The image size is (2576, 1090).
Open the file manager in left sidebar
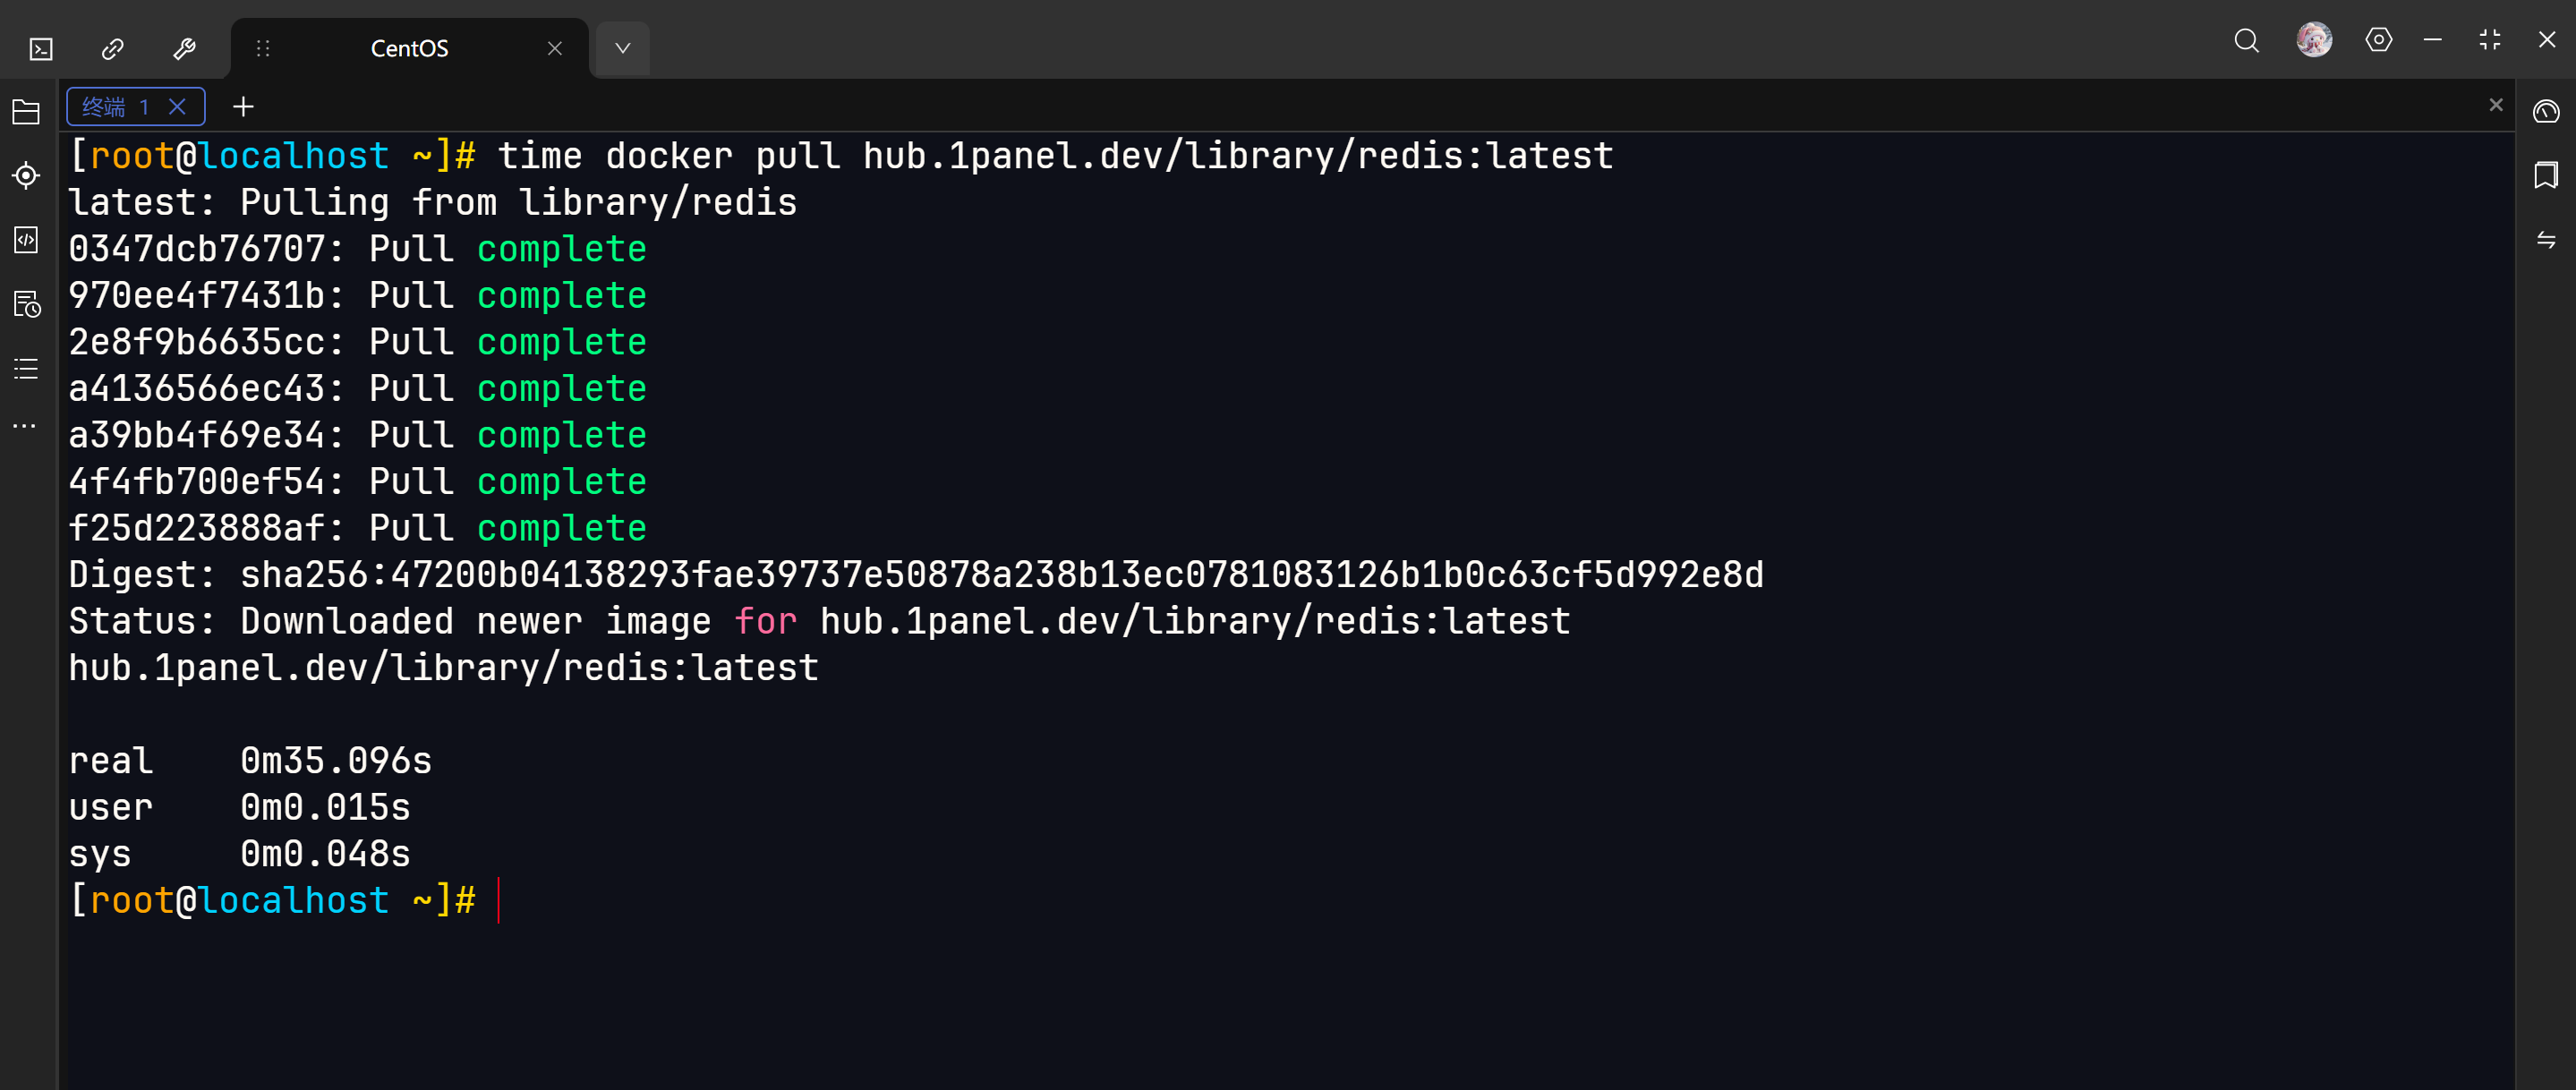(x=25, y=111)
